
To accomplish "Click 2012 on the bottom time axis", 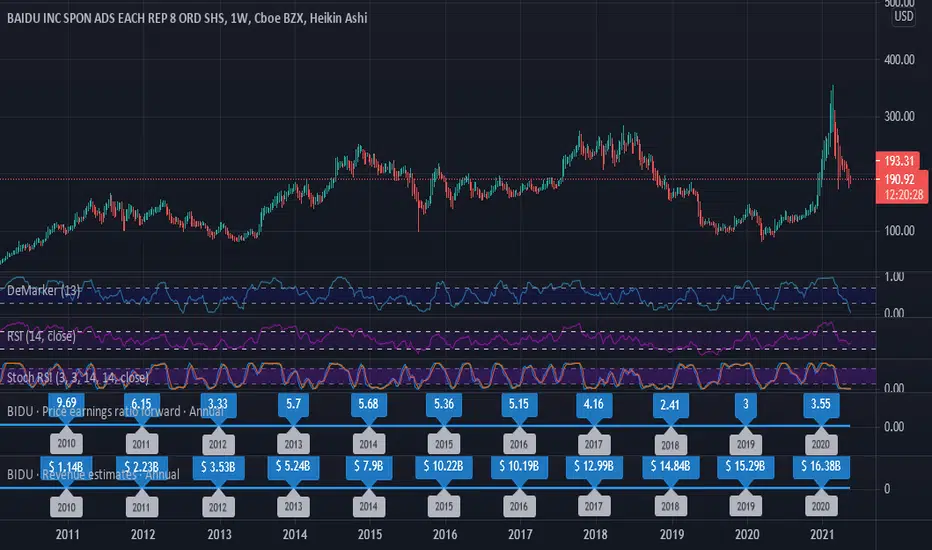I will [x=143, y=534].
